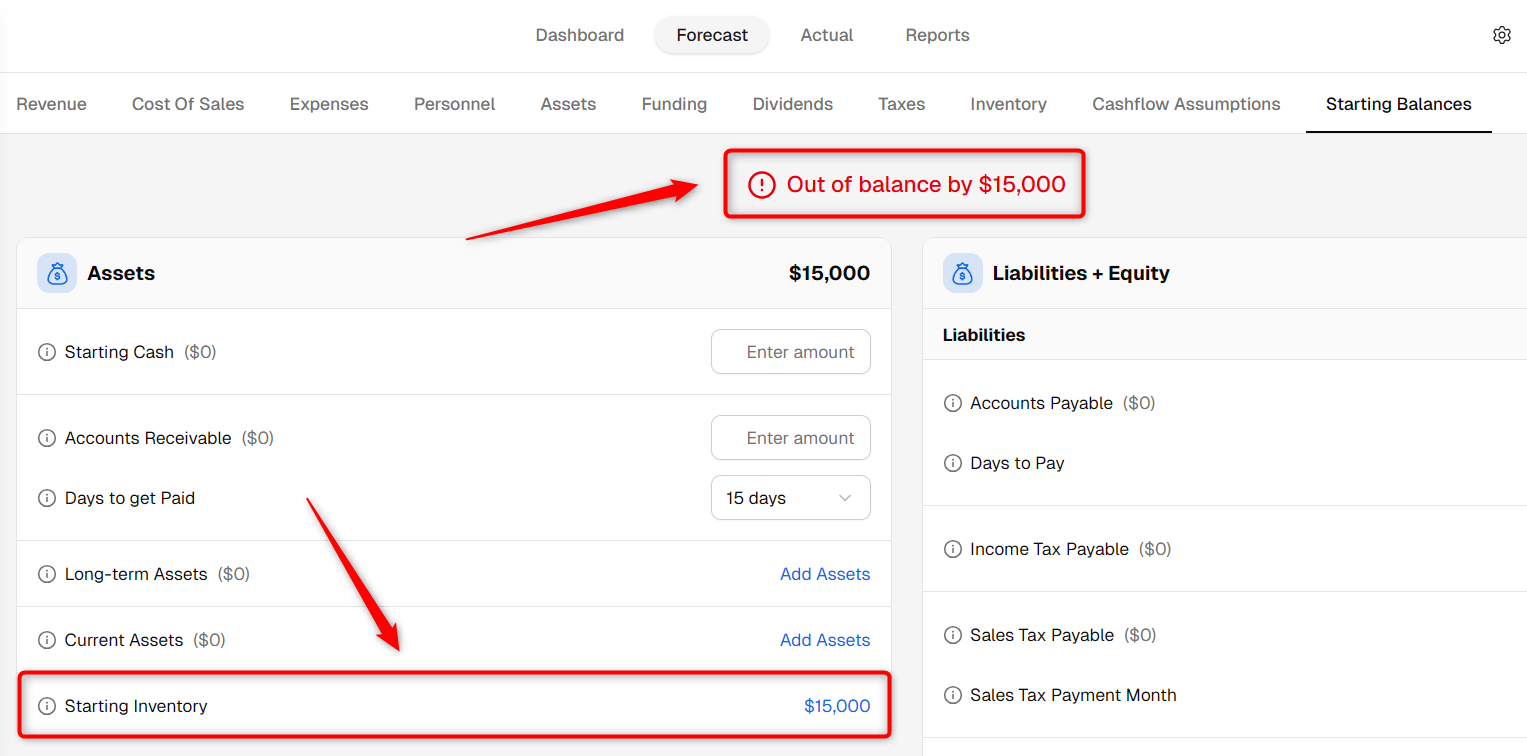Click Add Assets link for Current Assets
Image resolution: width=1527 pixels, height=756 pixels.
[825, 640]
